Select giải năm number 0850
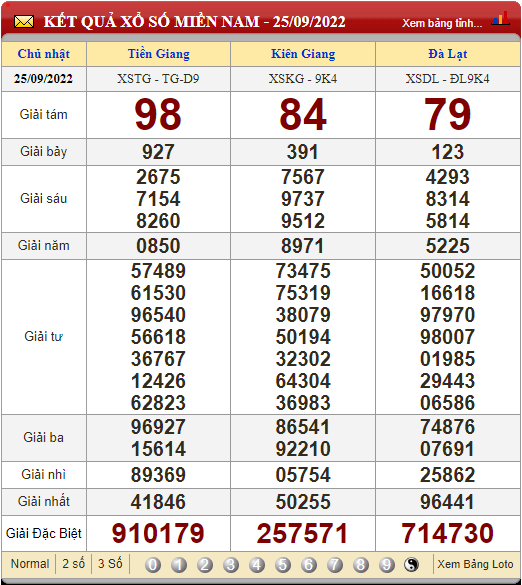Viewport: 522px width, 585px height. point(158,246)
